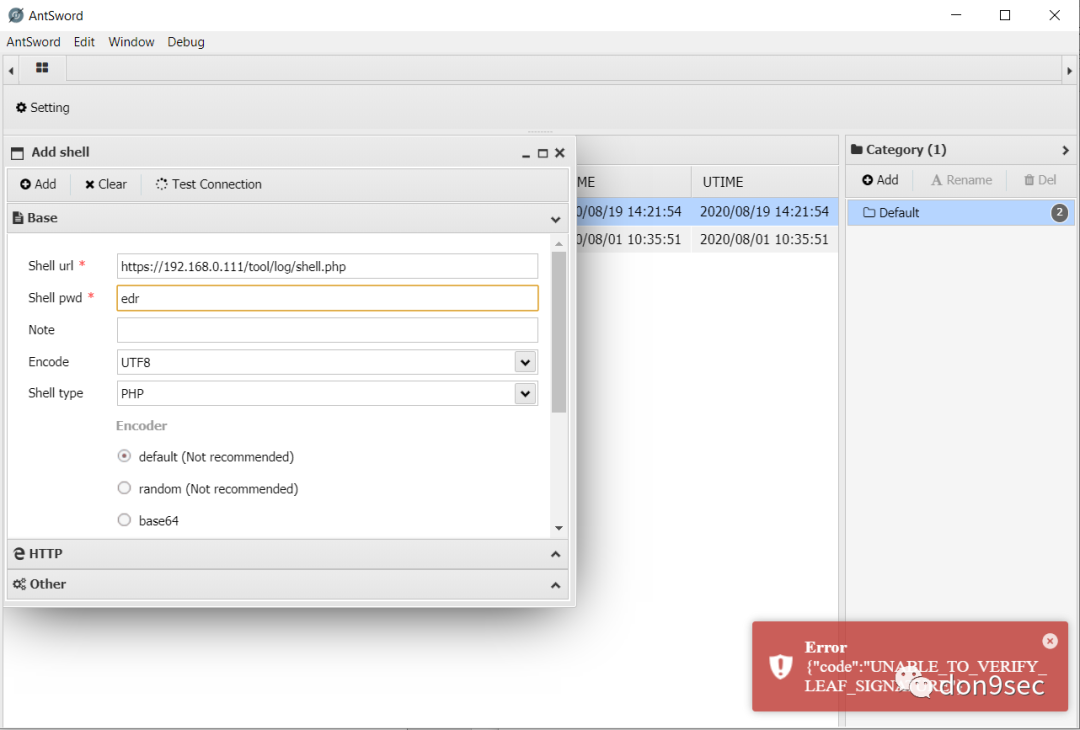The image size is (1080, 730).
Task: Click the AntSword logo in title bar
Action: (x=16, y=15)
